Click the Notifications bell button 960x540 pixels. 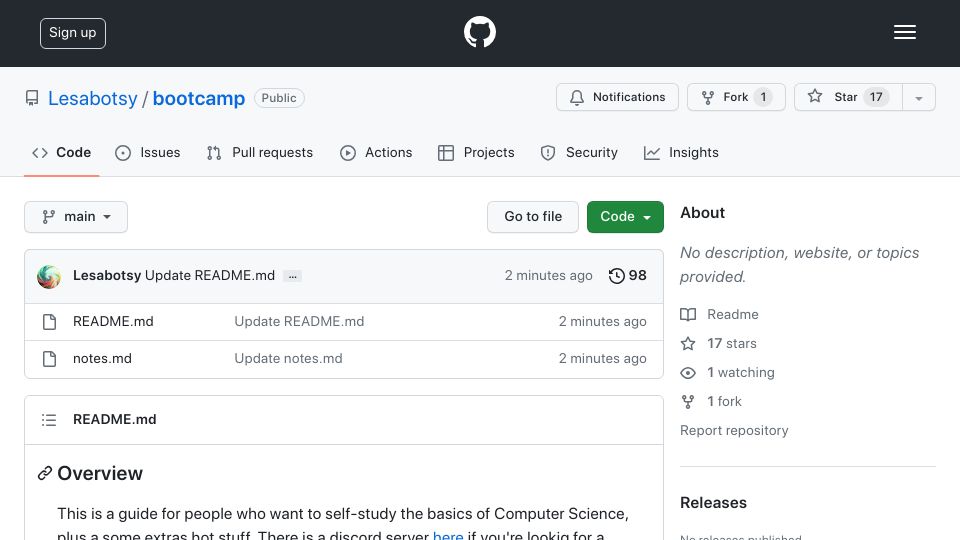pos(617,97)
